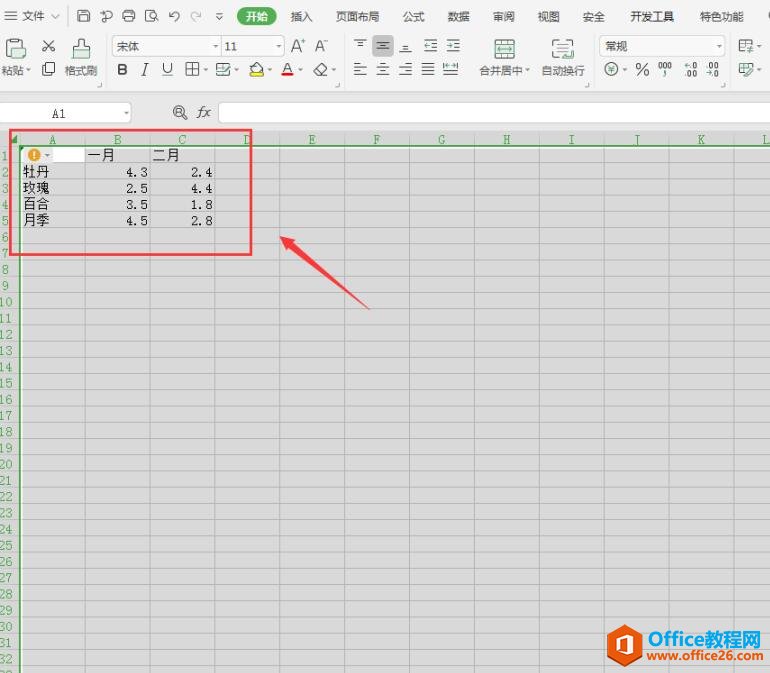
Task: Align text to top
Action: click(x=360, y=46)
